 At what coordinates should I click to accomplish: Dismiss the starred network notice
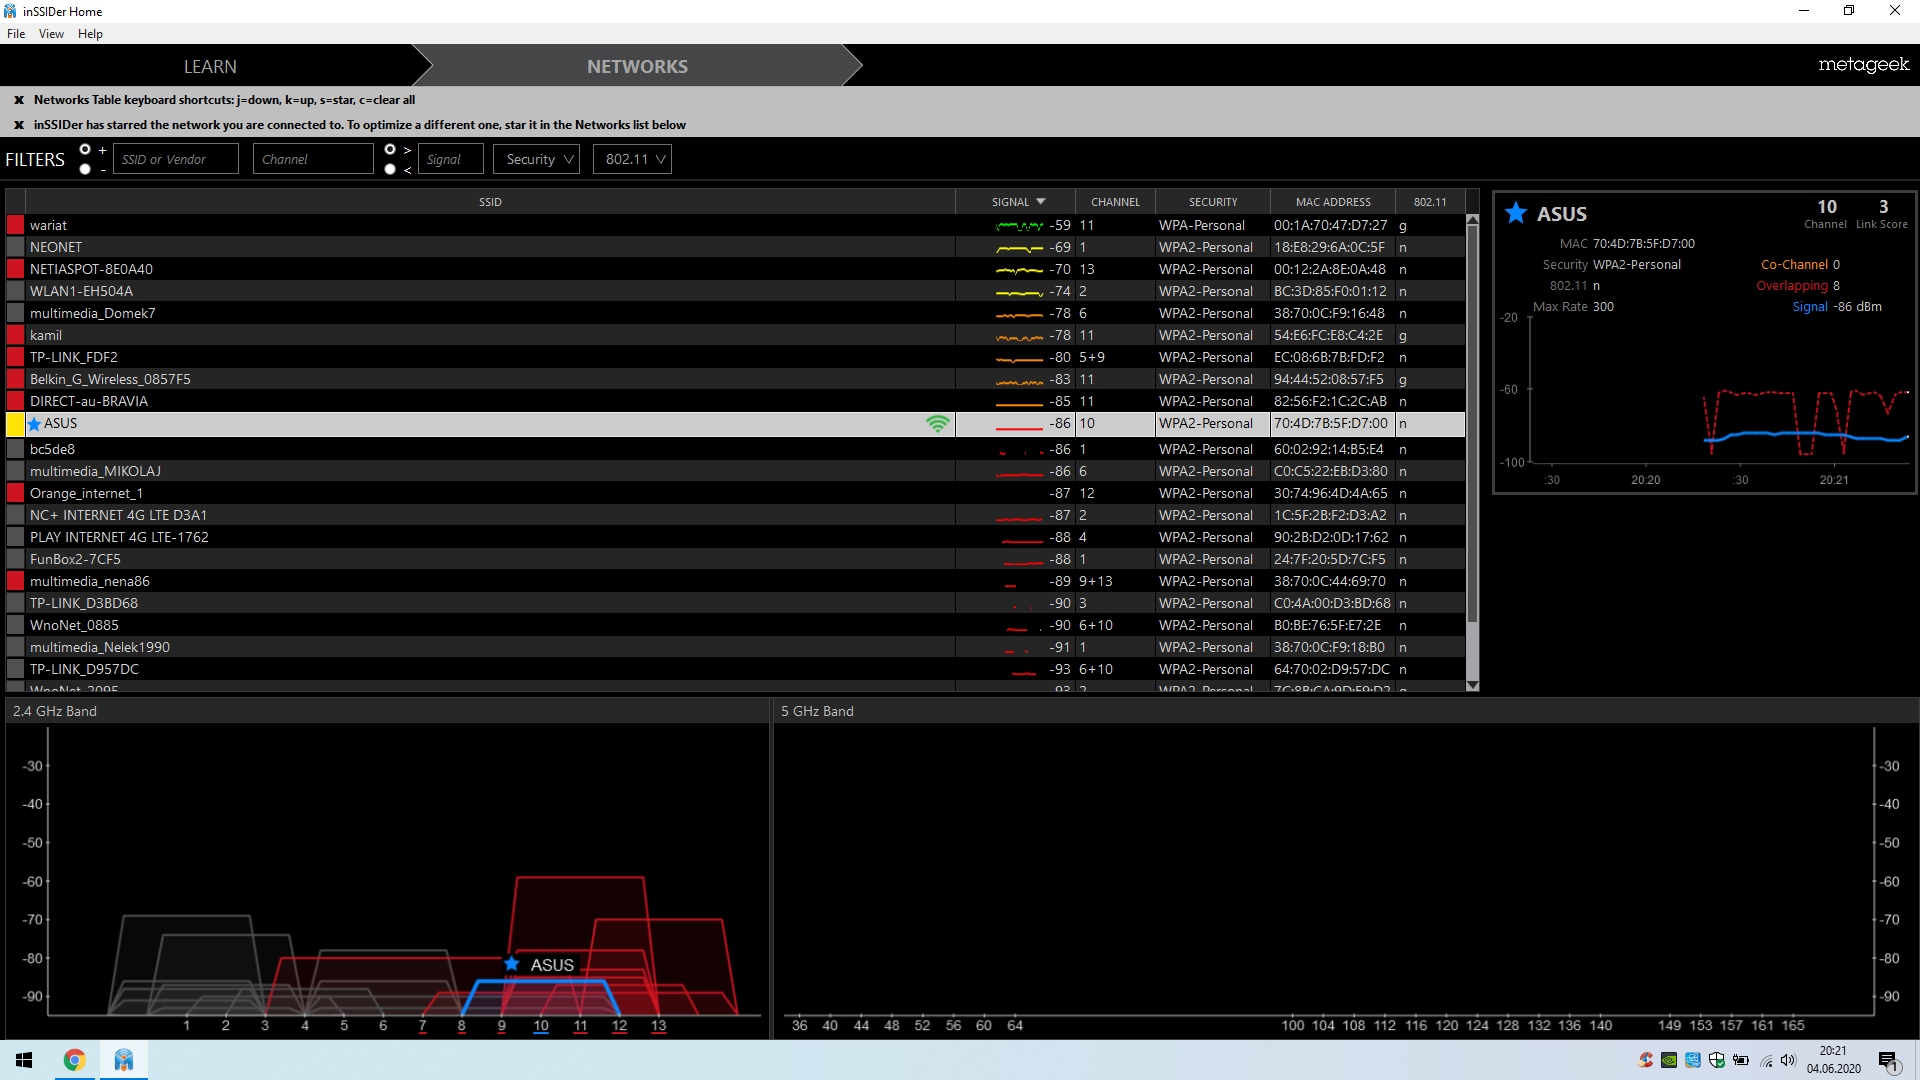[19, 125]
